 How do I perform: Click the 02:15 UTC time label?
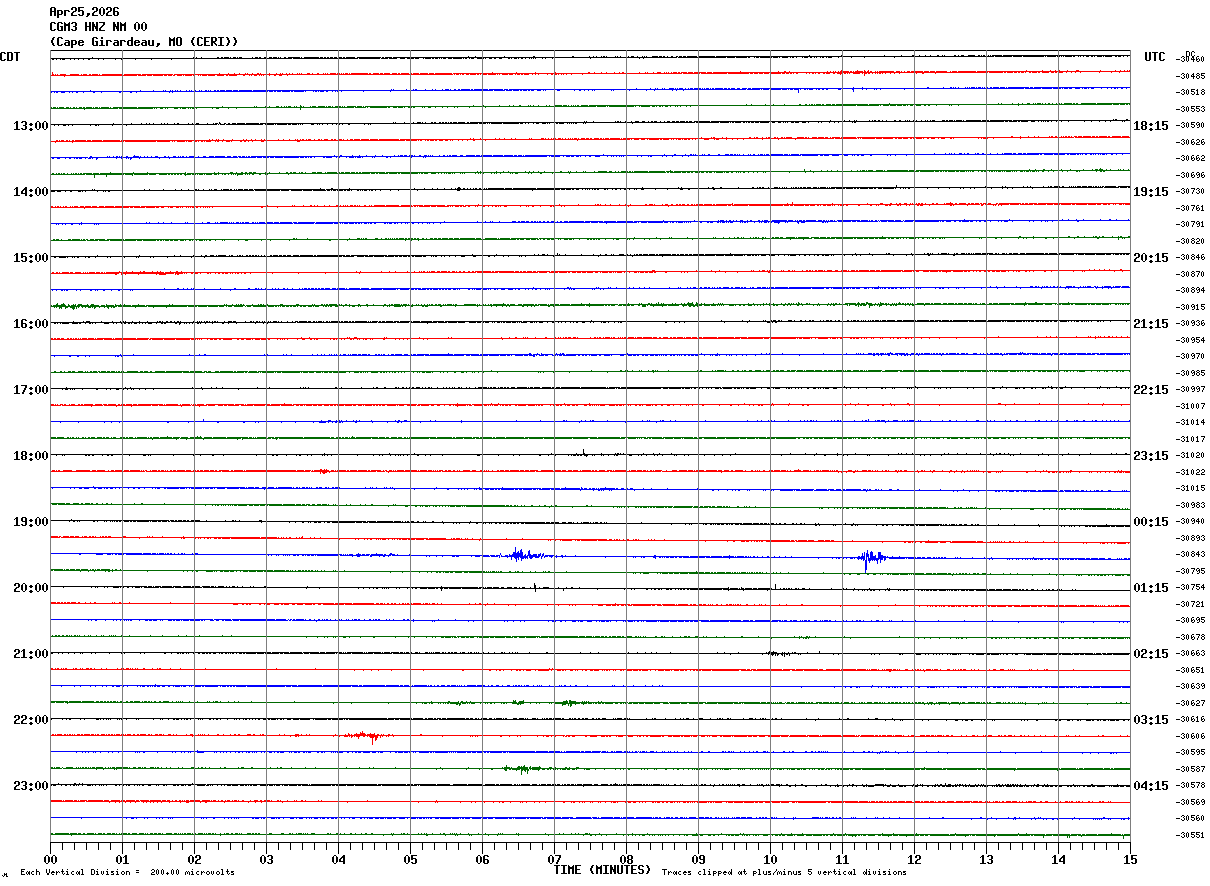click(1151, 654)
